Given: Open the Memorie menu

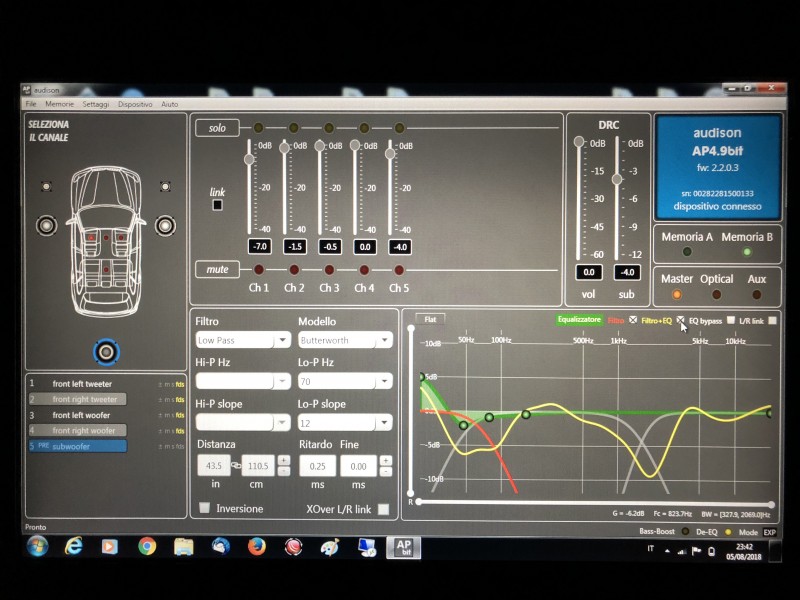Looking at the screenshot, I should click(x=59, y=104).
